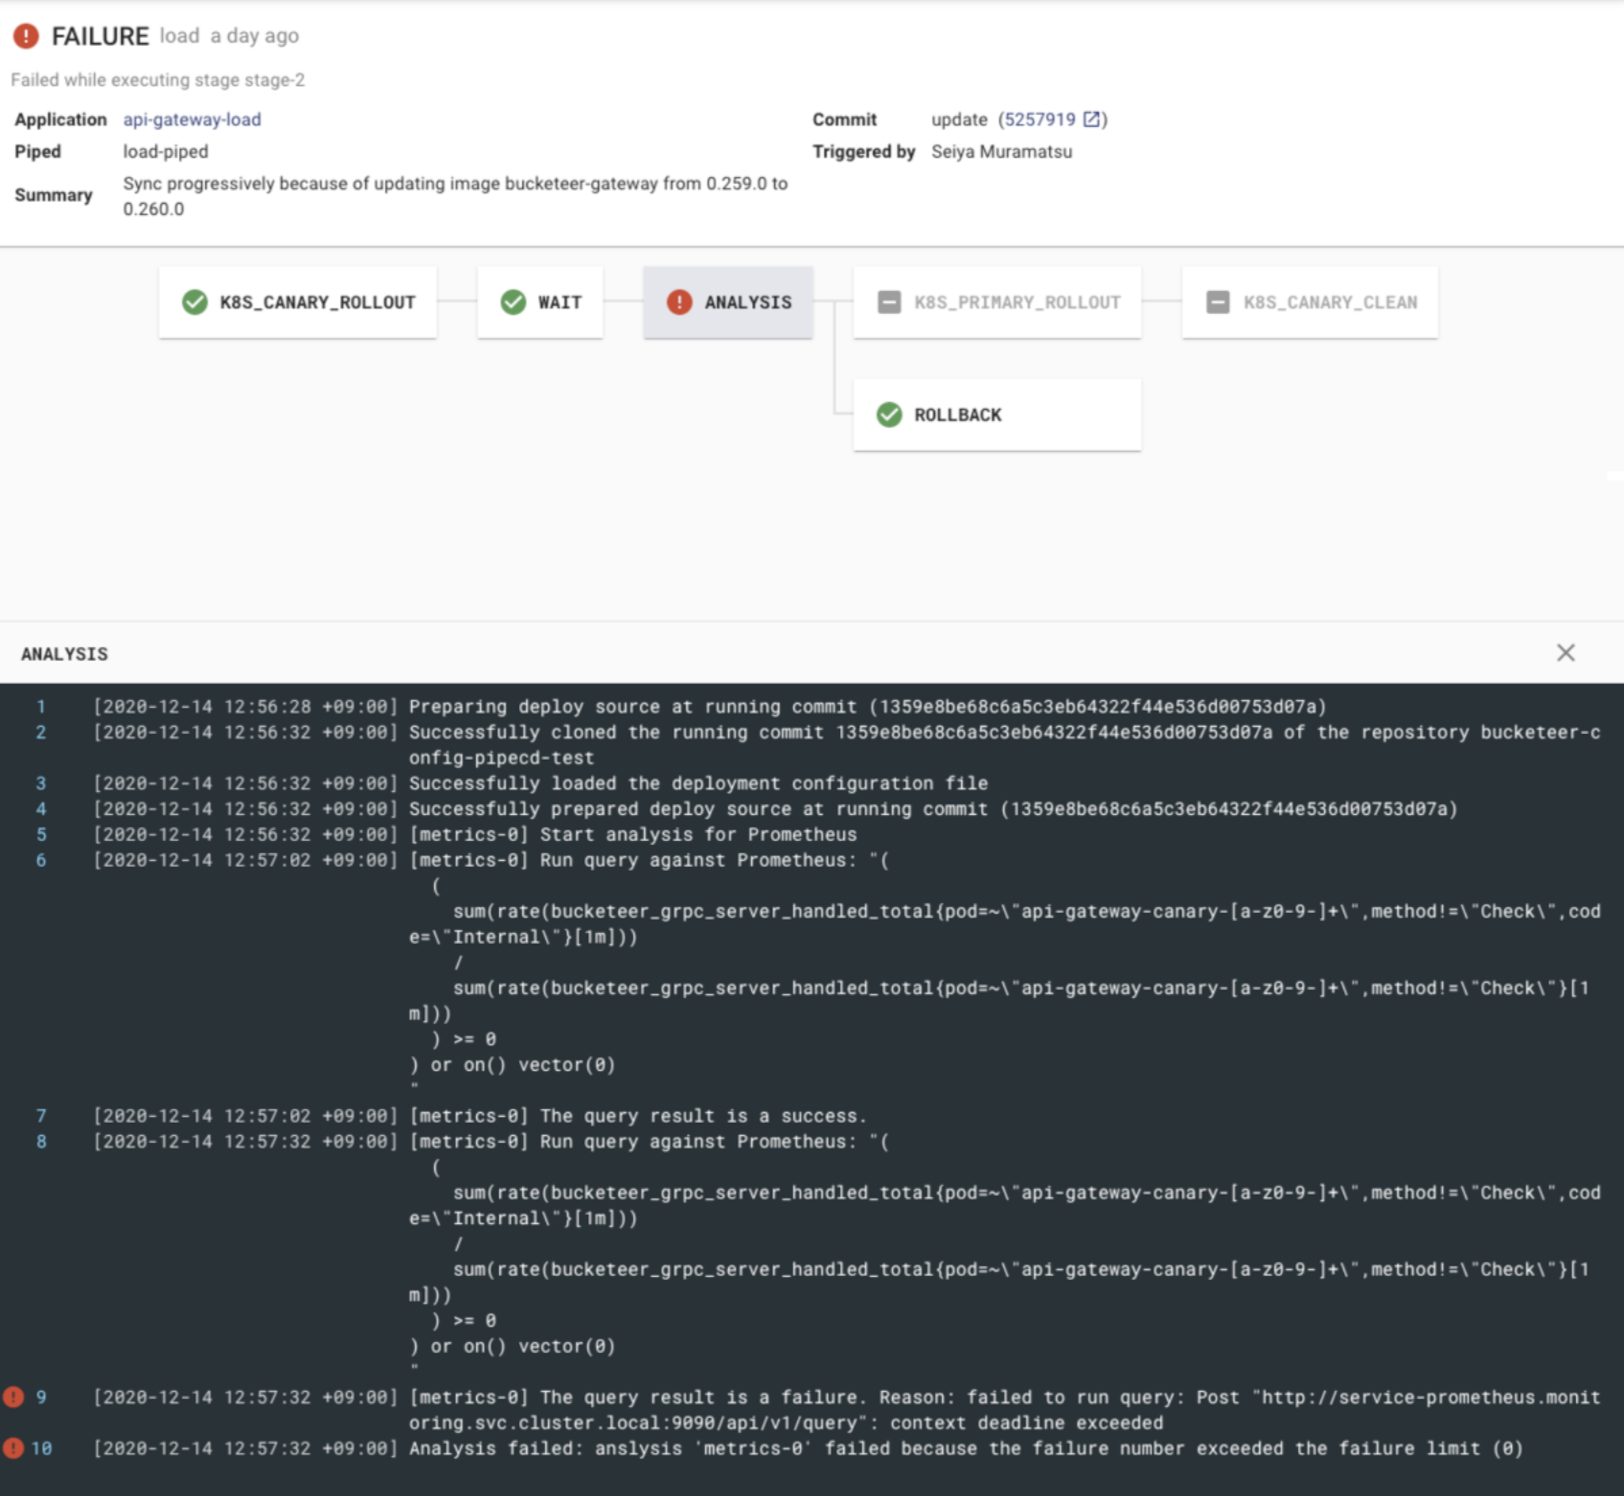1624x1496 pixels.
Task: Click the red error icon on ANALYSIS stage
Action: 680,302
